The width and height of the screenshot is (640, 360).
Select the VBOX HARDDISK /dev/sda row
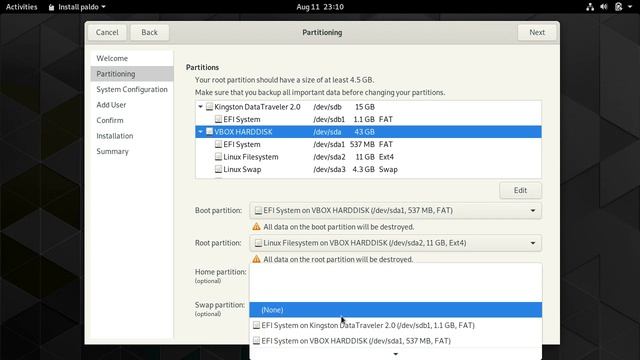368,132
